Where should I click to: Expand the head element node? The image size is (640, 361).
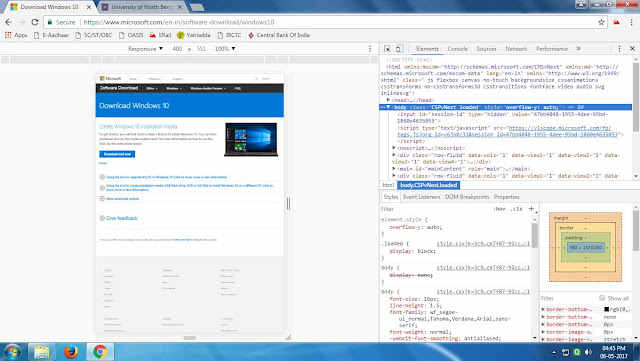388,100
